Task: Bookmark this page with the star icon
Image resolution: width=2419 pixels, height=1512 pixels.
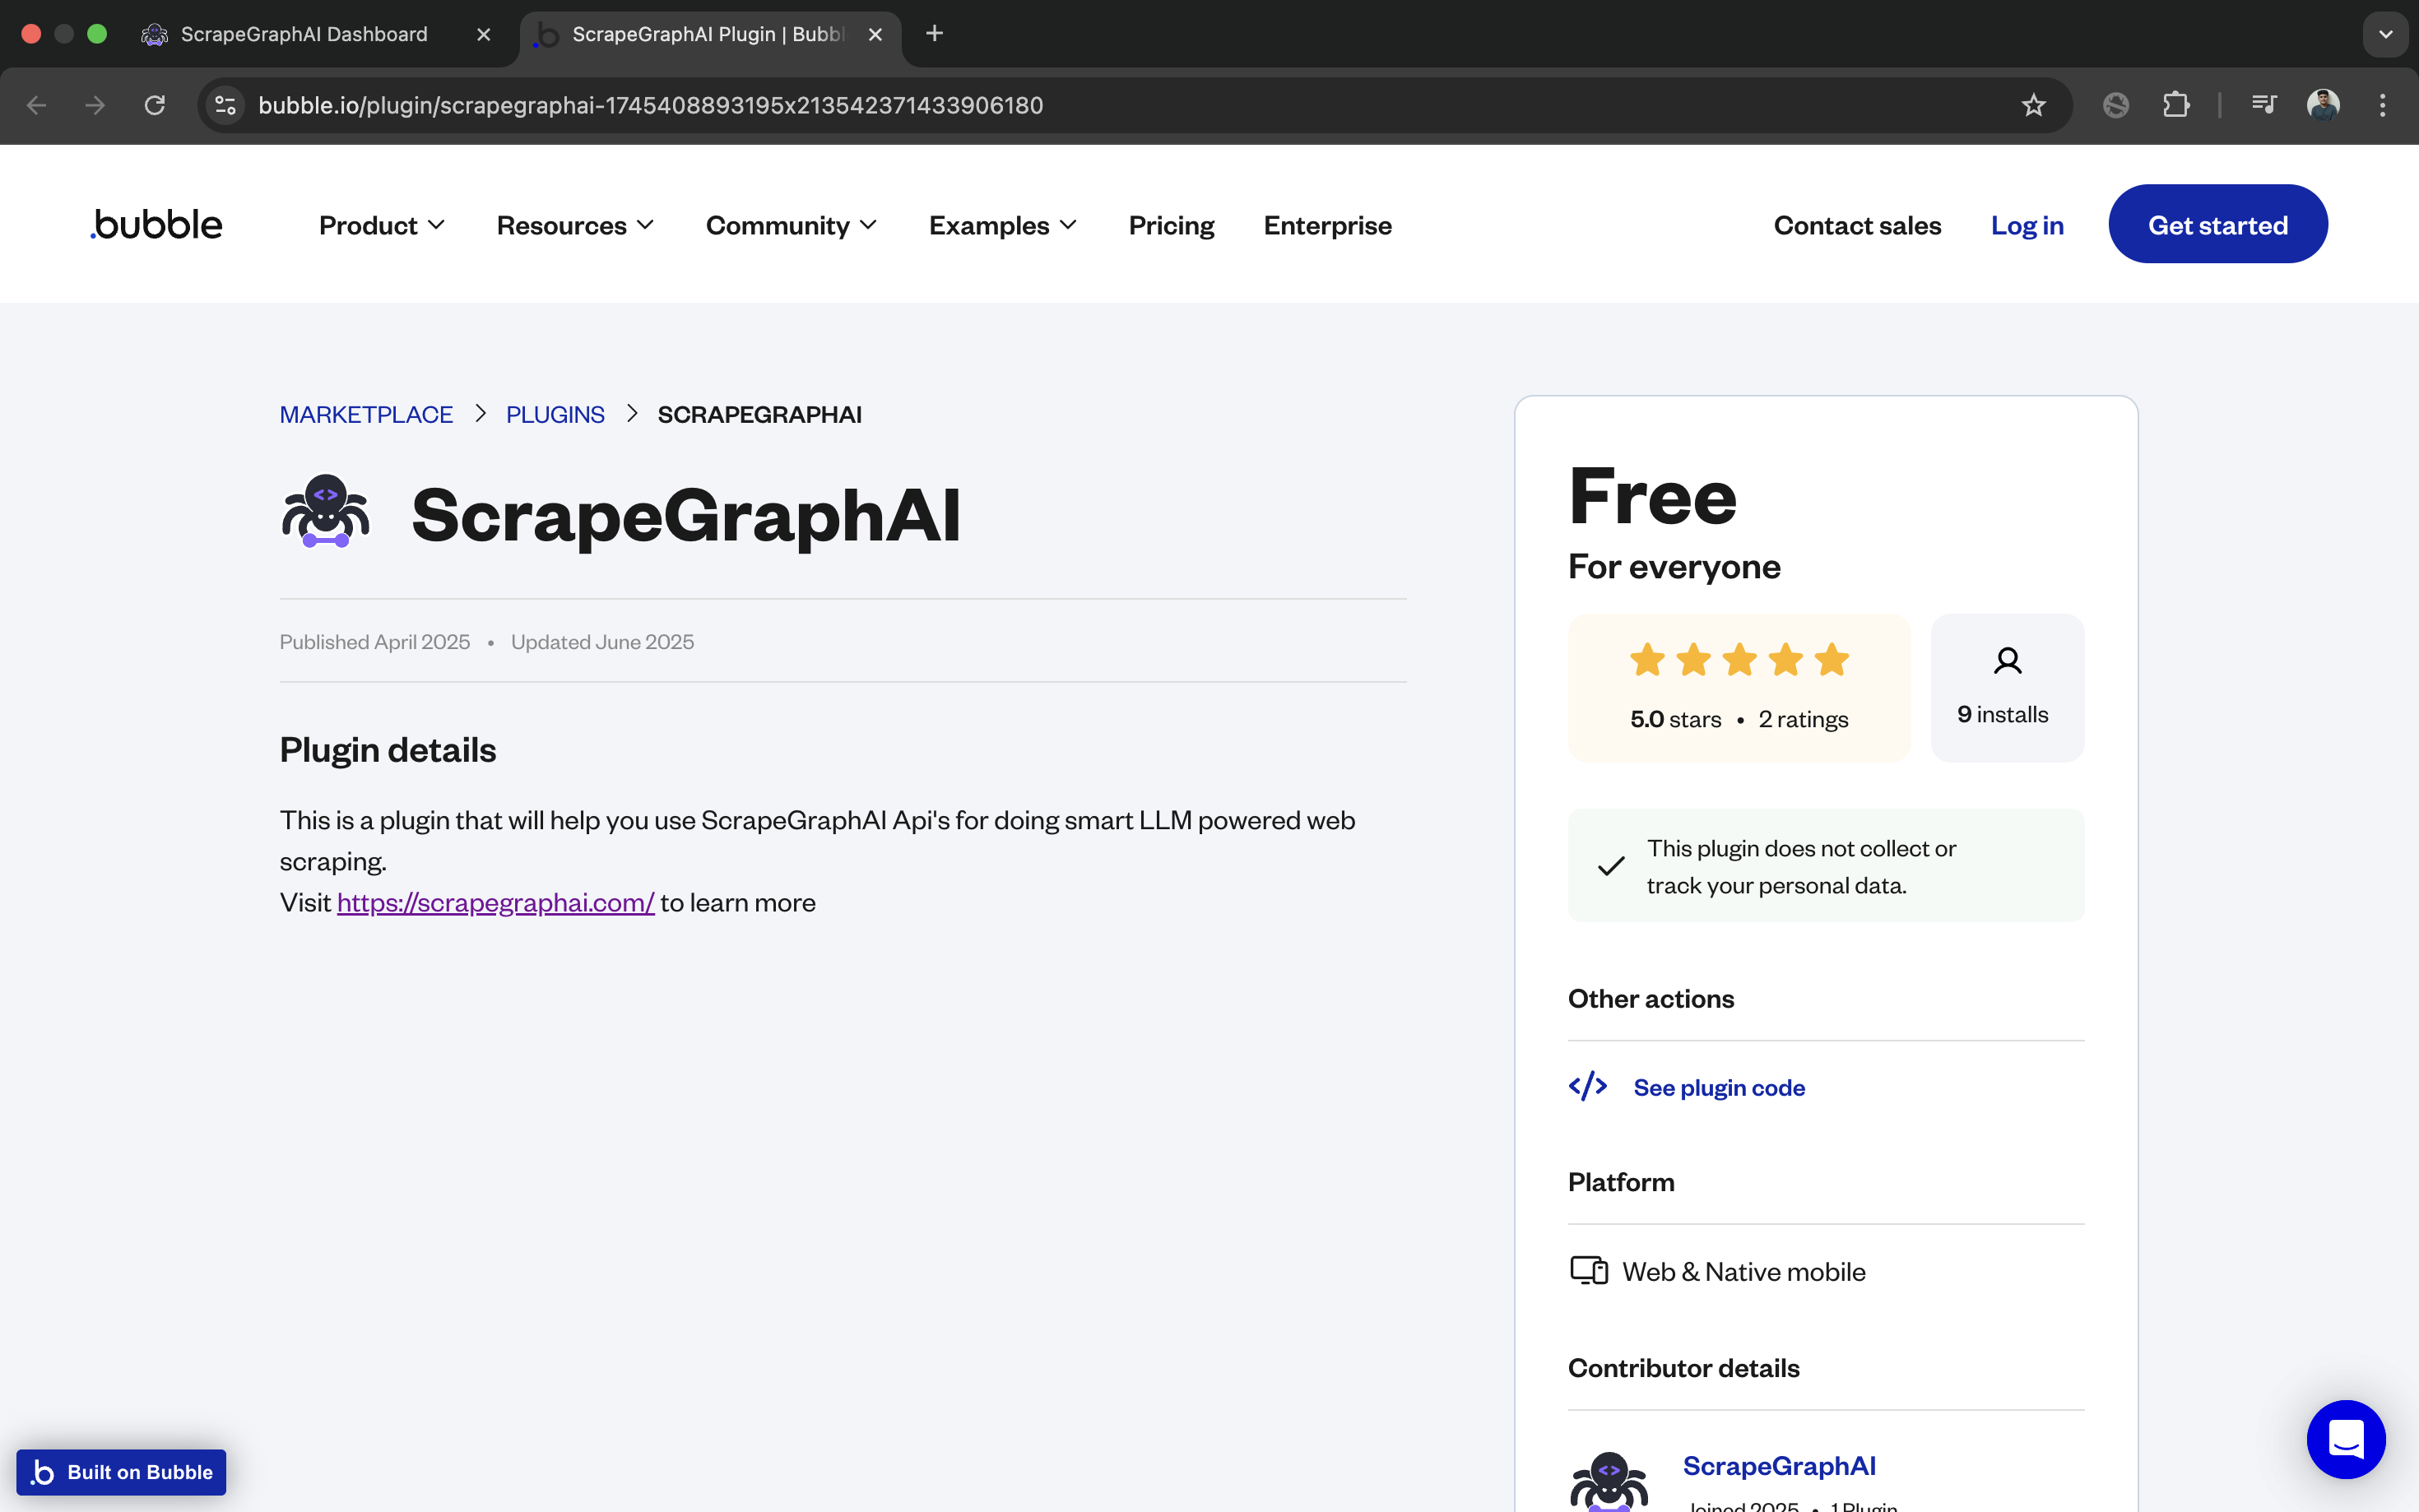Action: click(2033, 105)
